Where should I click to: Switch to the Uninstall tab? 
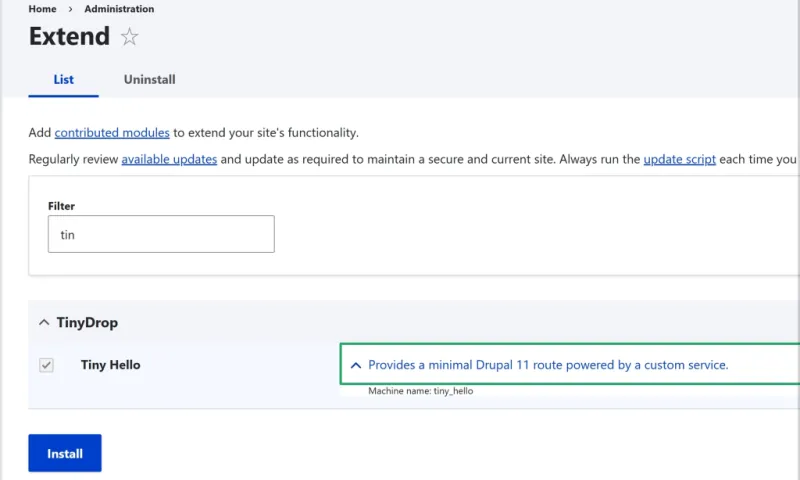tap(149, 80)
